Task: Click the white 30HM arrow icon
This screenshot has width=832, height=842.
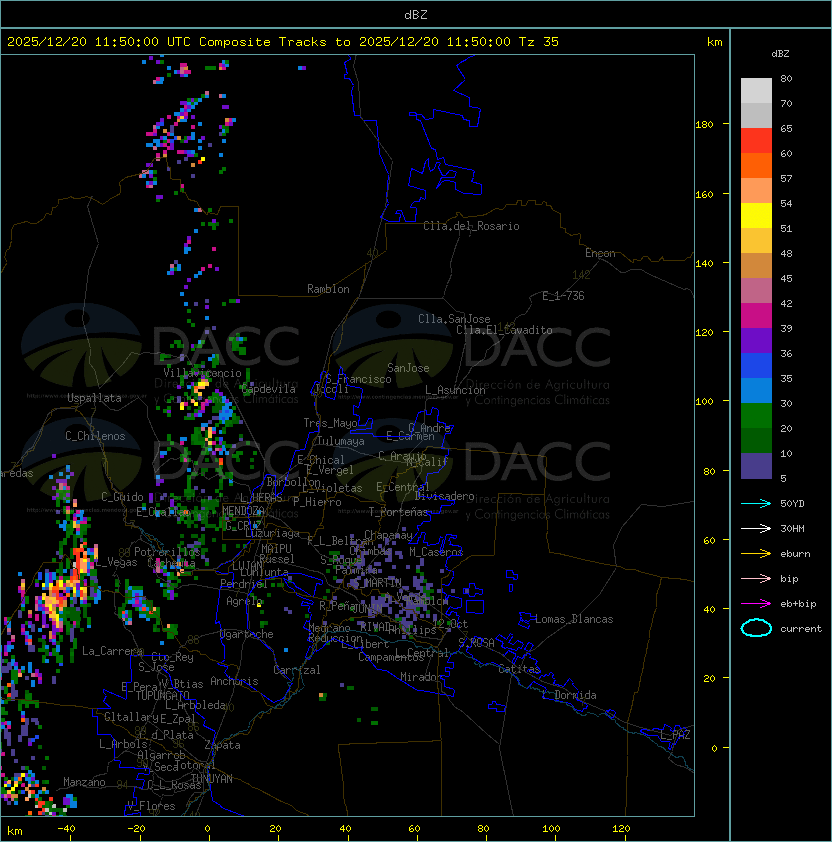Action: (756, 528)
